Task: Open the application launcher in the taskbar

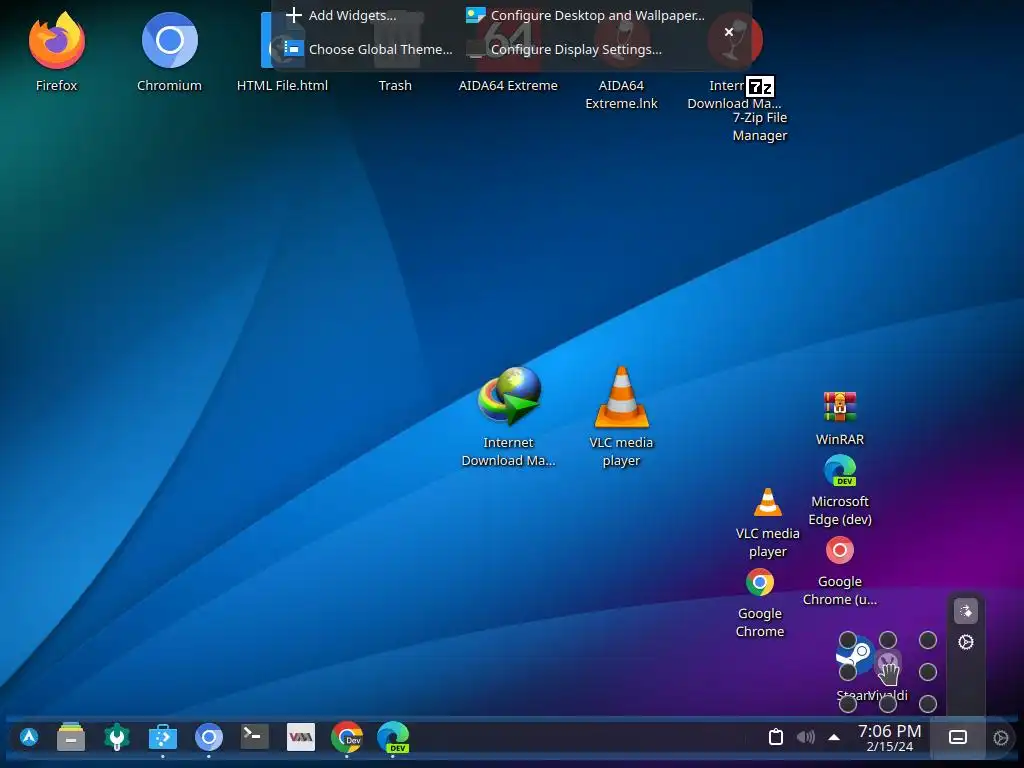Action: pyautogui.click(x=29, y=737)
